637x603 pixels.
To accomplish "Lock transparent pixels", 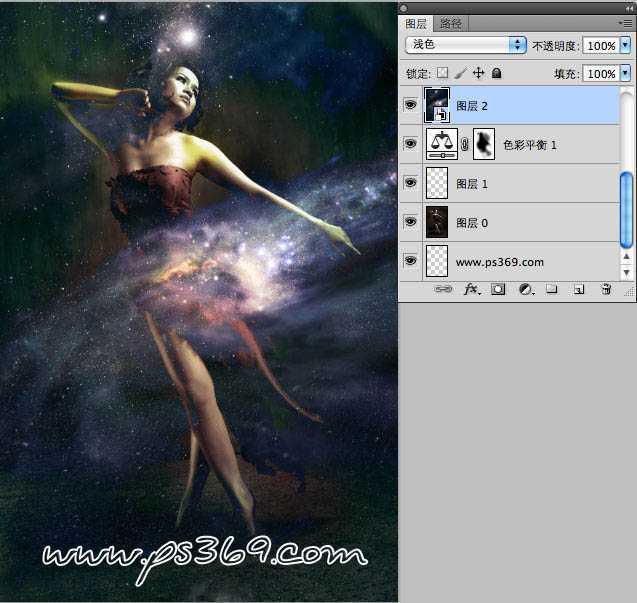I will point(442,73).
